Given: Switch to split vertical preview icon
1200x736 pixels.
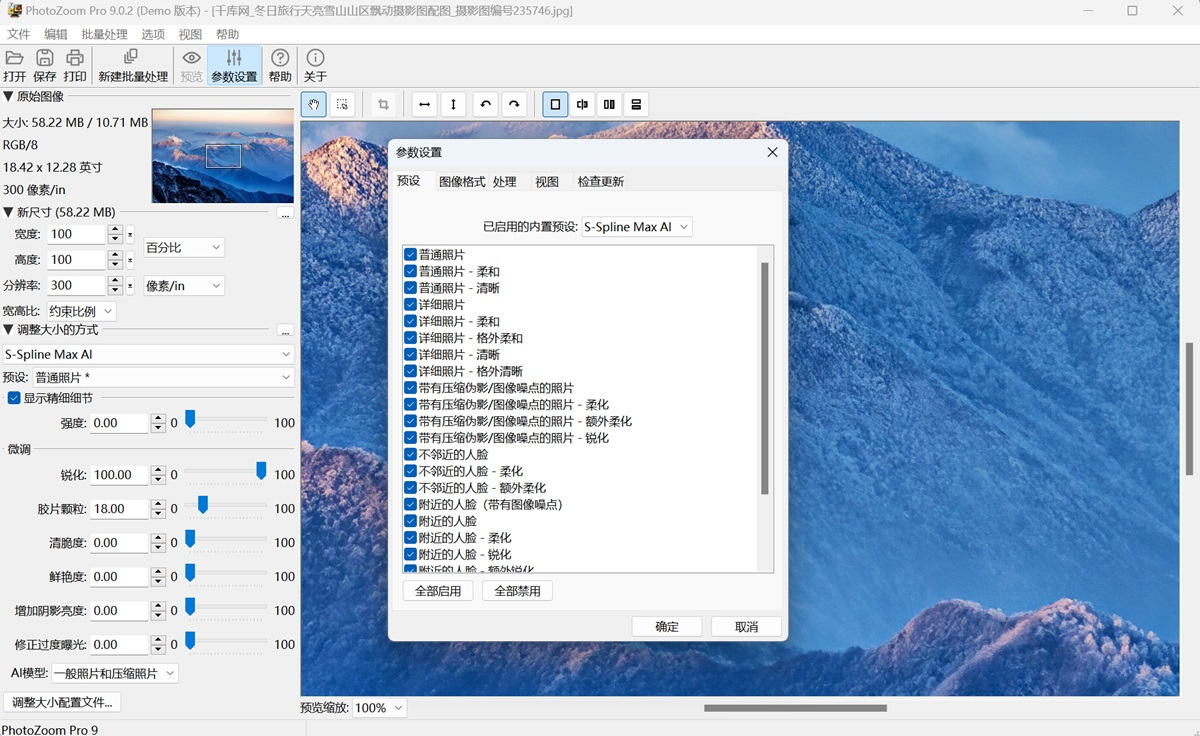Looking at the screenshot, I should [x=582, y=104].
